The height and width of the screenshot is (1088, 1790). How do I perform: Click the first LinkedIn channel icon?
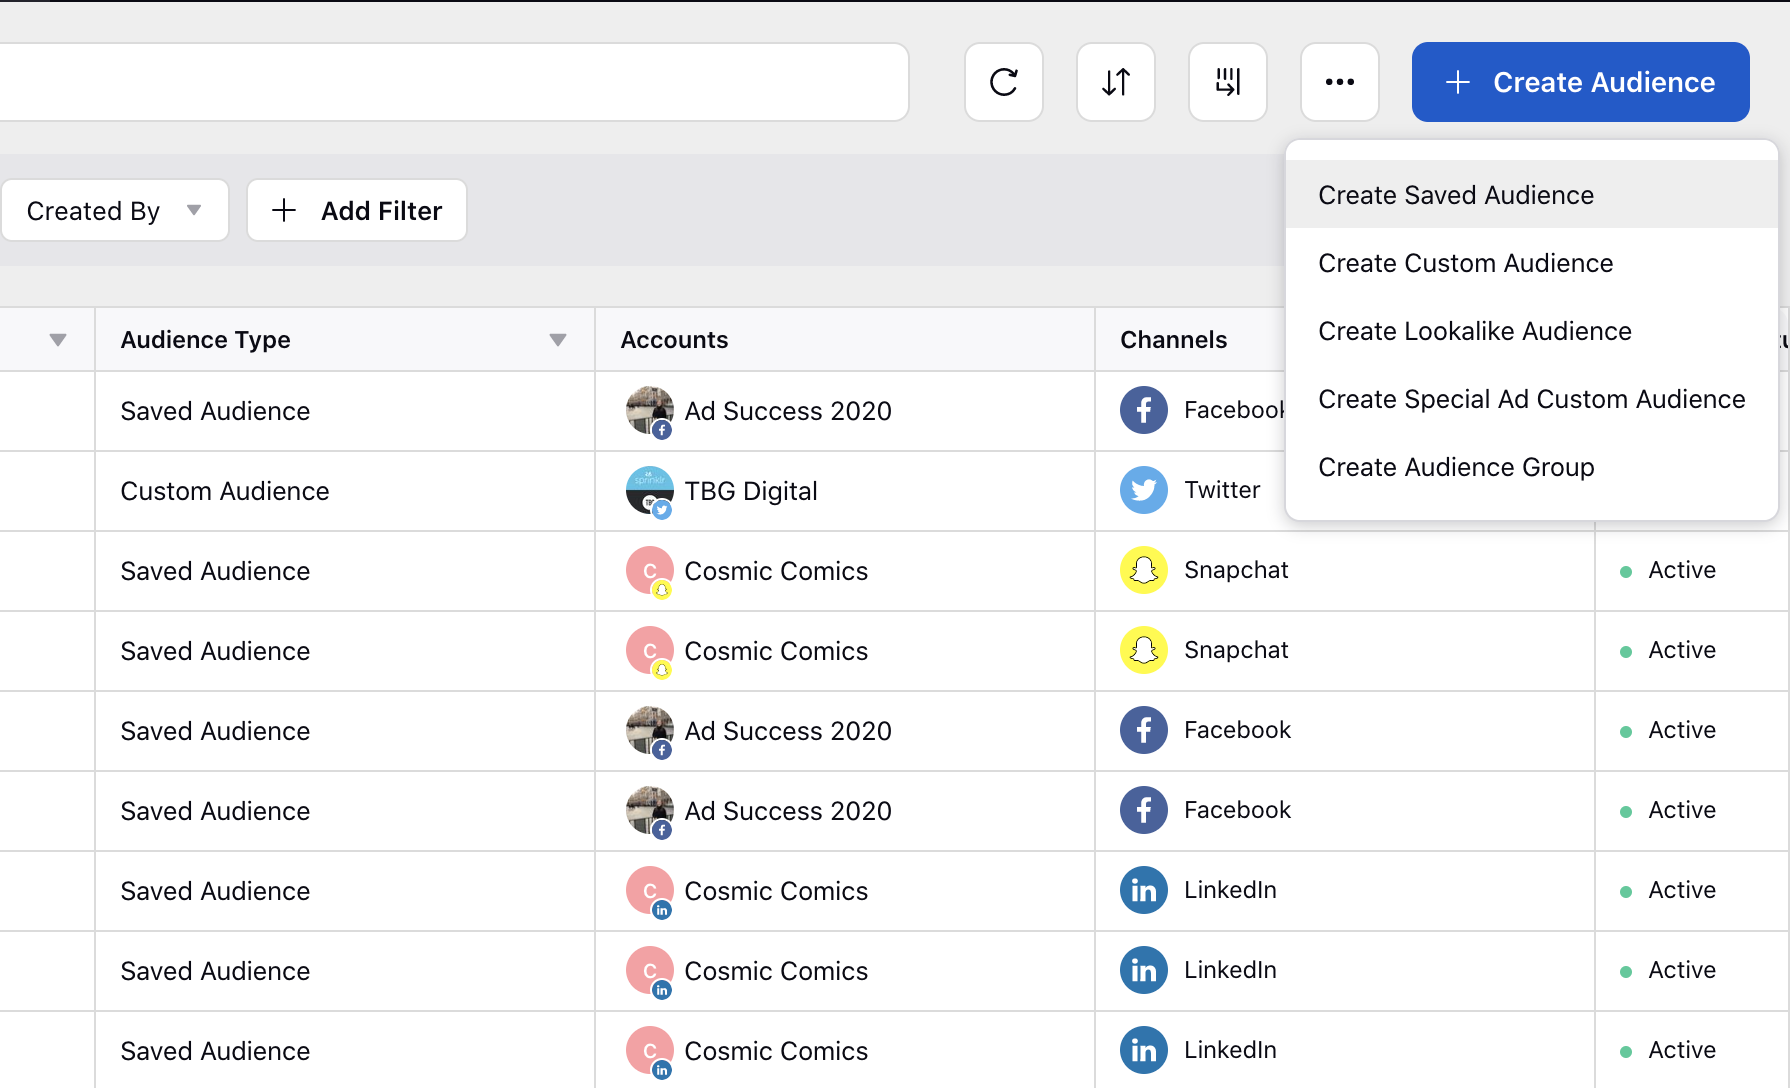(1144, 890)
